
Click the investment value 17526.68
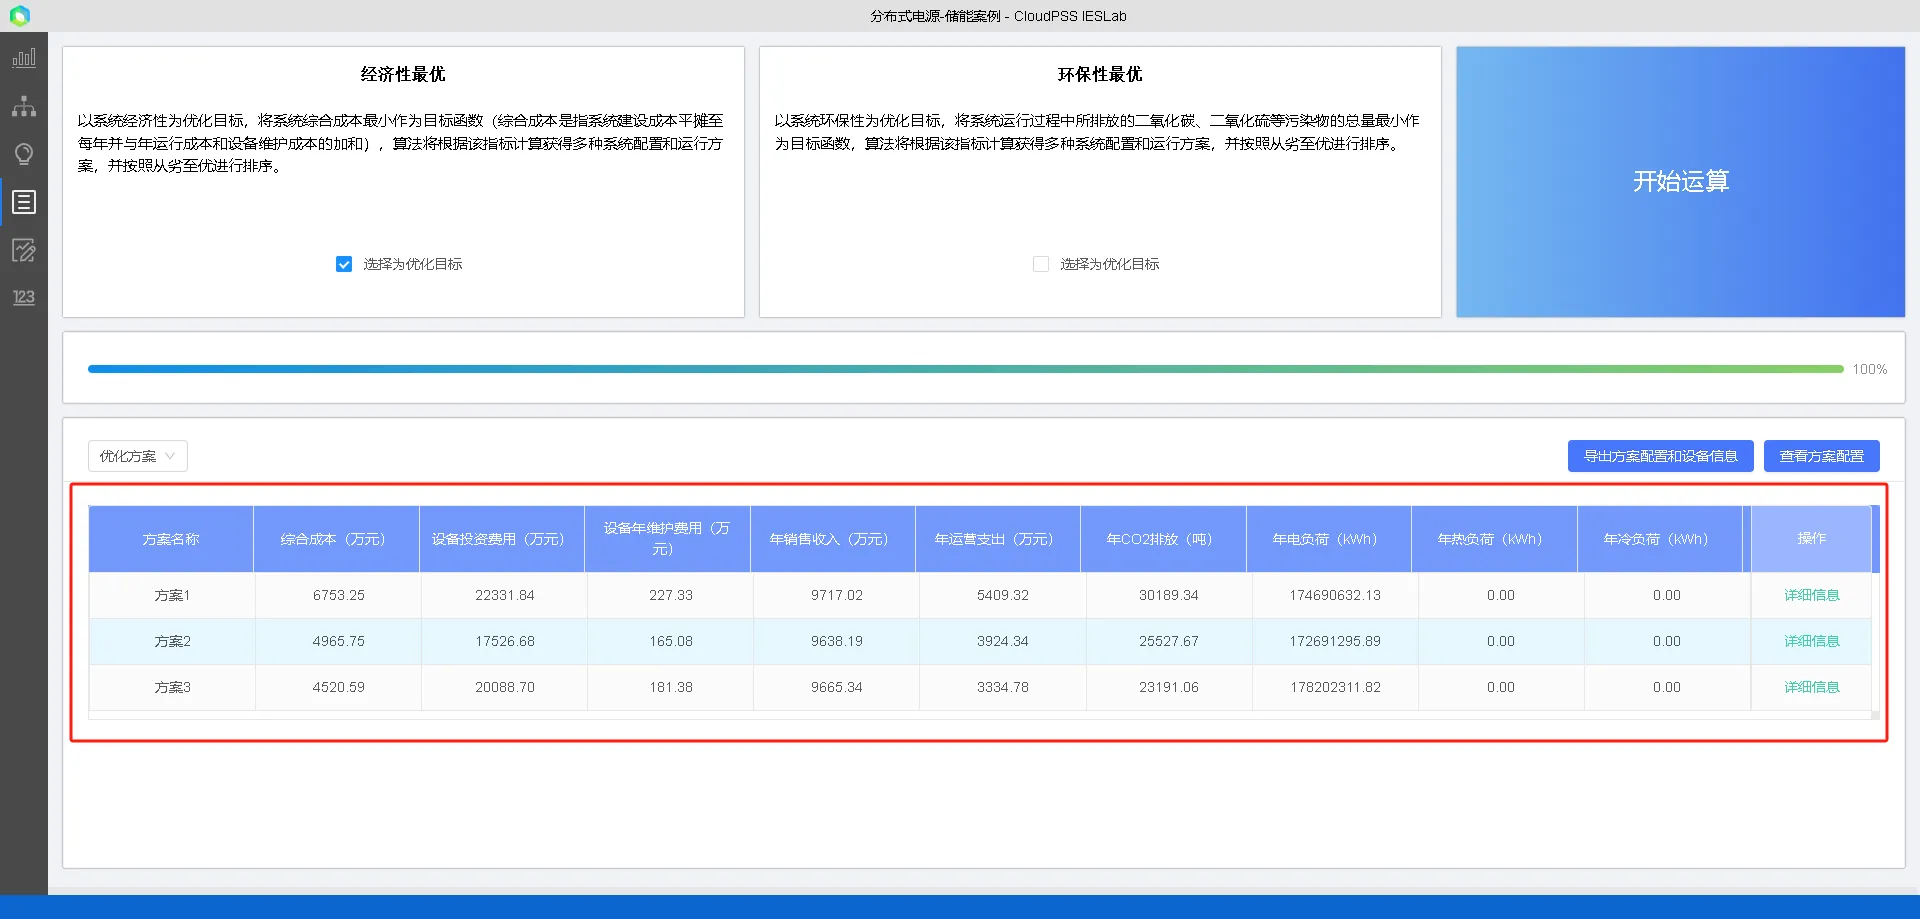505,641
